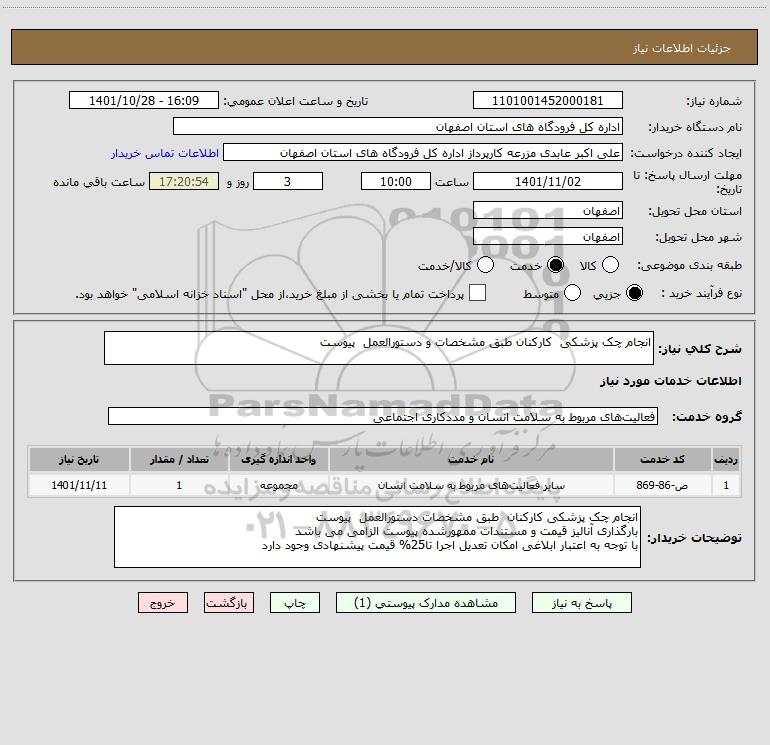The width and height of the screenshot is (770, 745).
Task: Click the شرح کلی نیاز text box
Action: (x=379, y=348)
